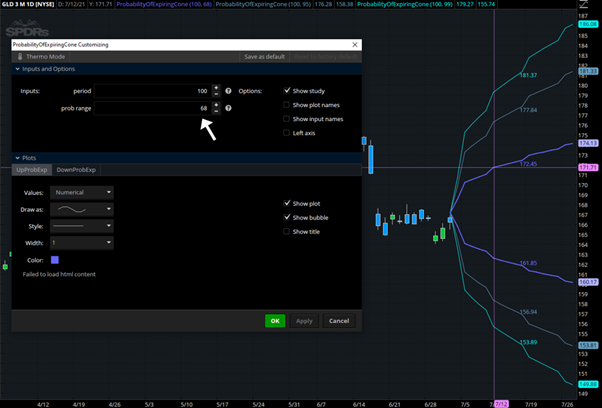
Task: Toggle the Show study checkbox
Action: [x=287, y=91]
